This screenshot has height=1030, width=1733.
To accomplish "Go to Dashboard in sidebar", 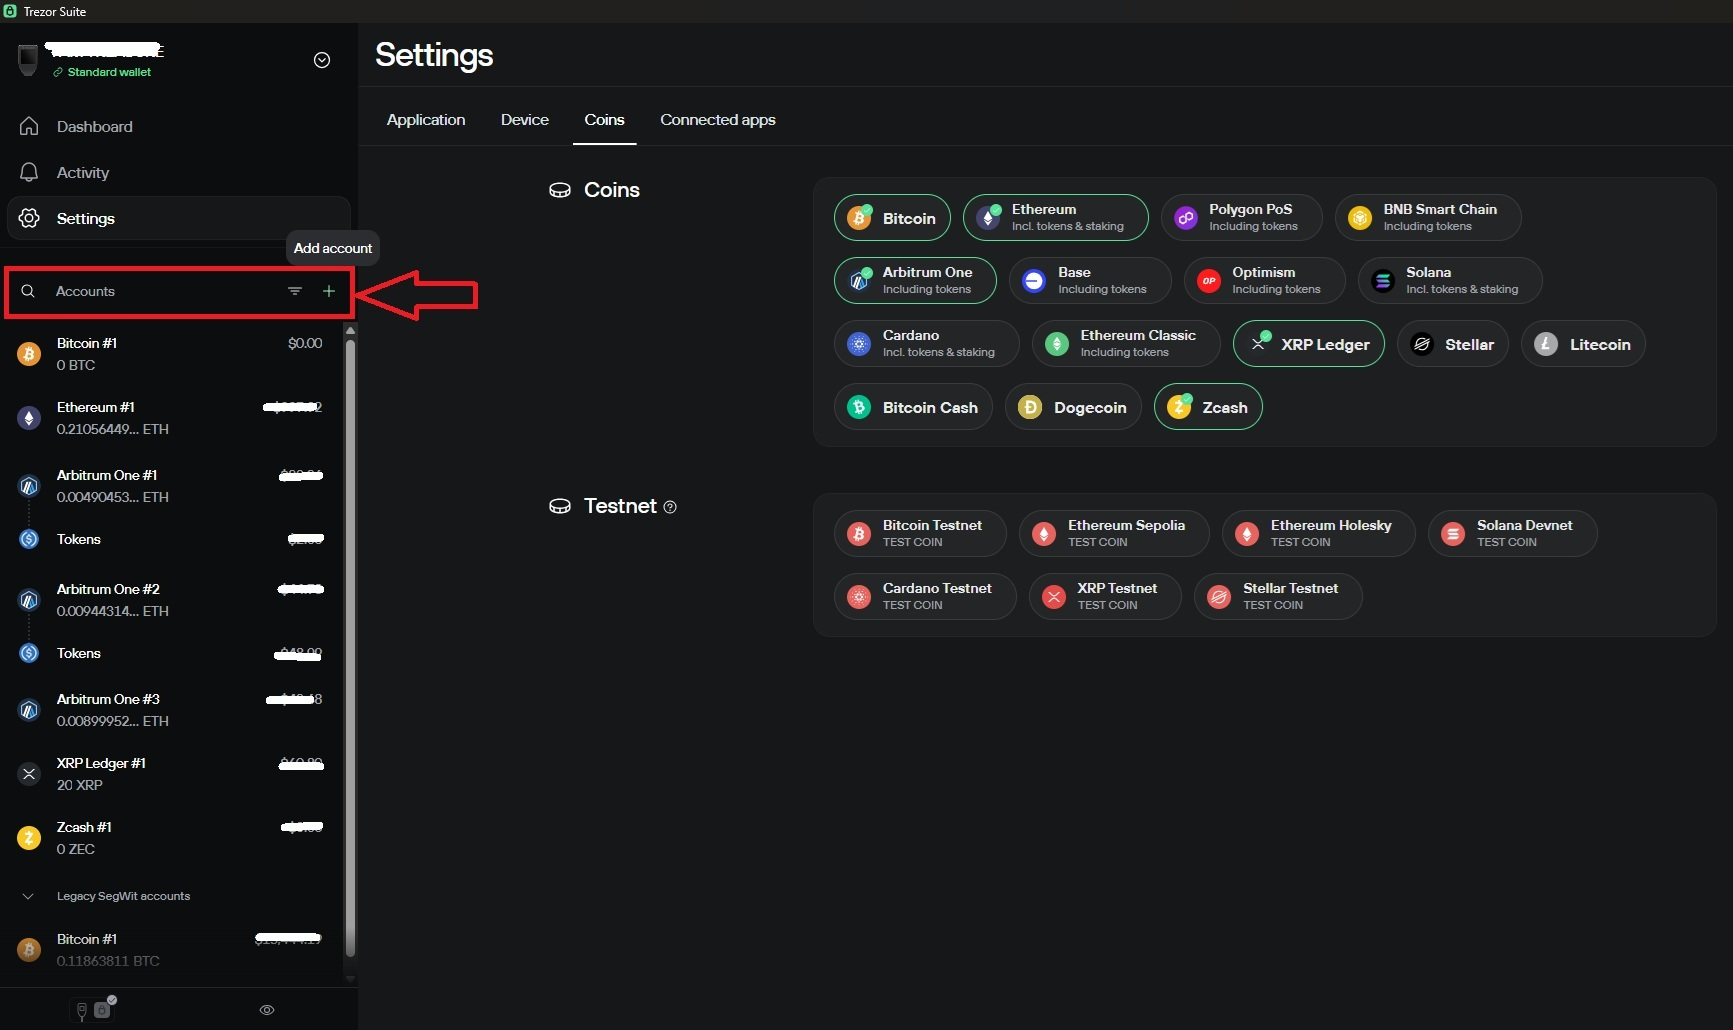I will coord(179,126).
